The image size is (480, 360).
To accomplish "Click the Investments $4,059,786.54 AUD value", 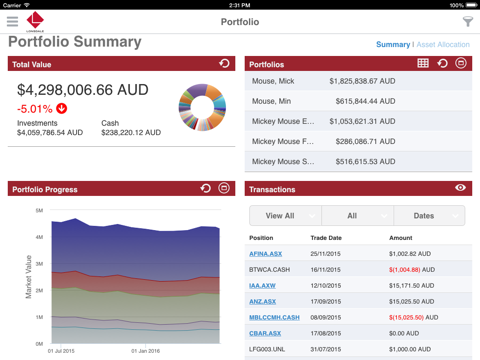I will [x=50, y=133].
